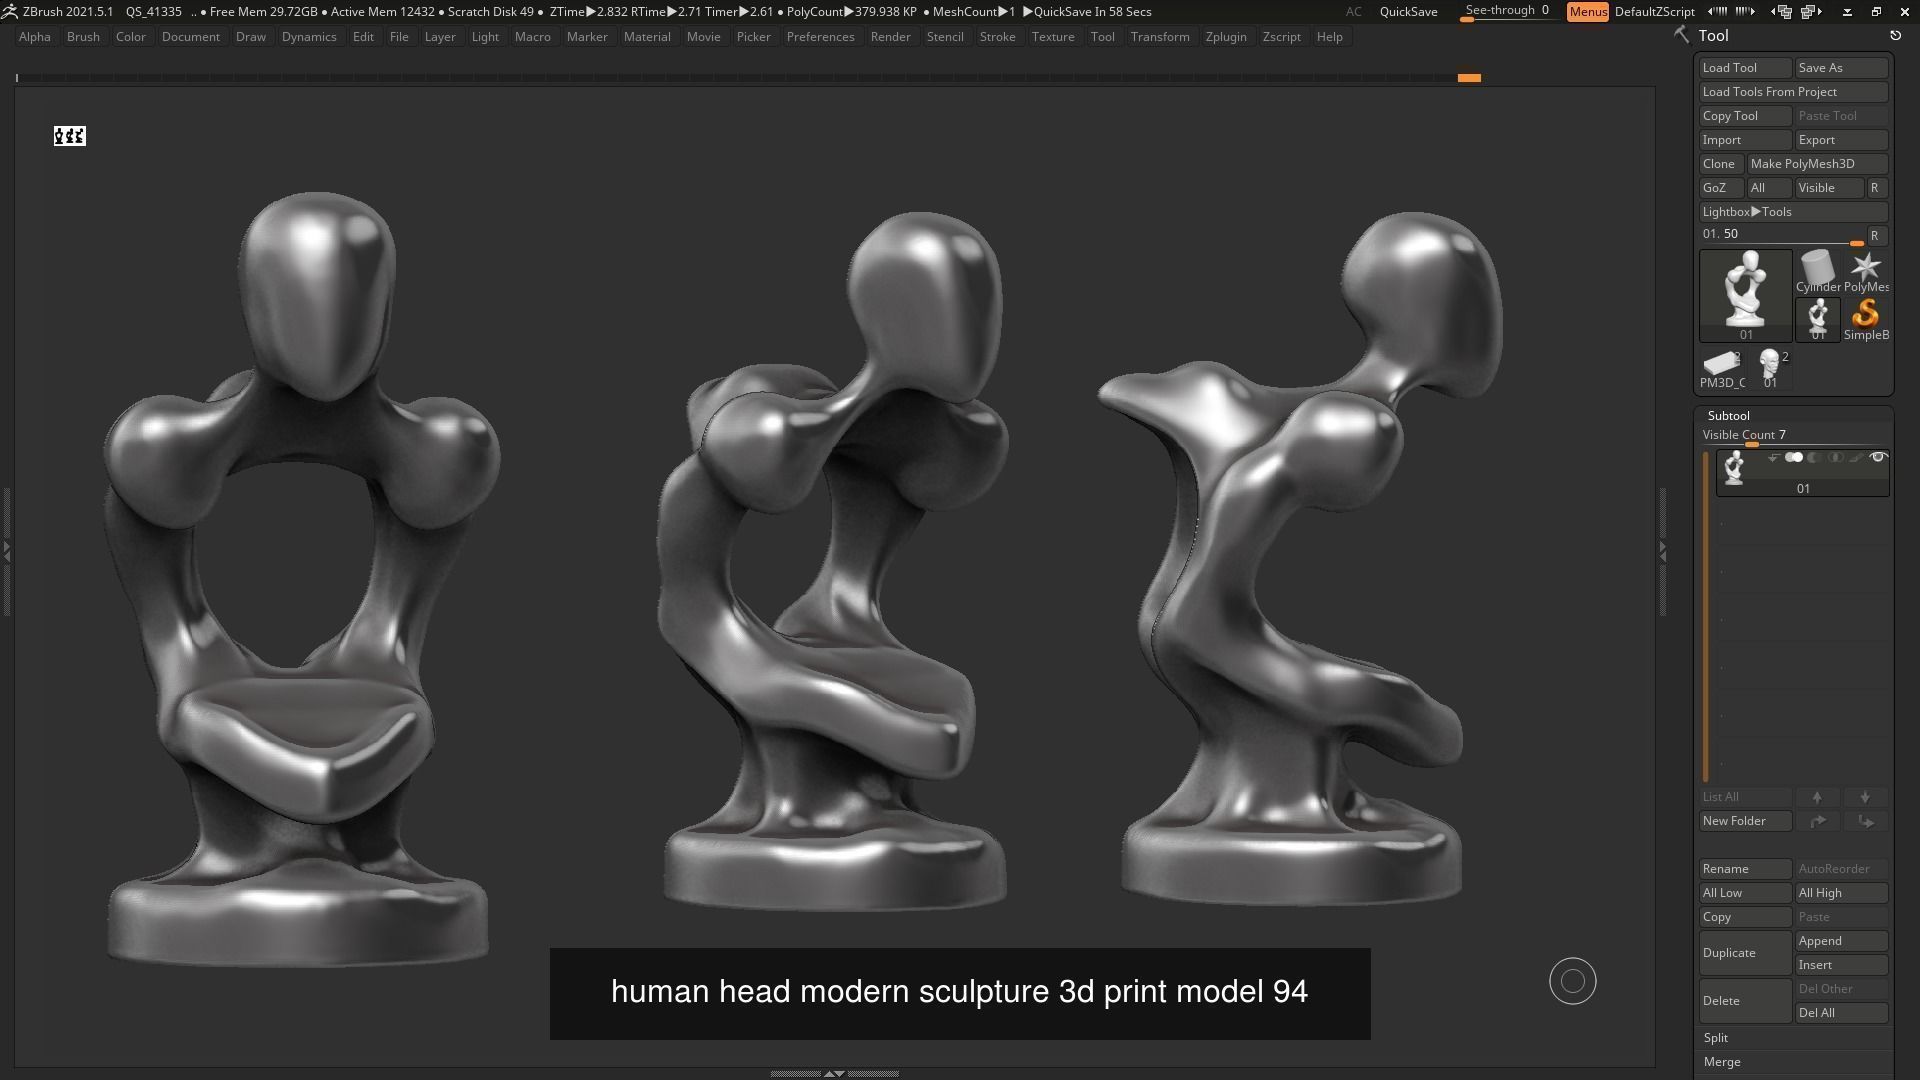Screen dimensions: 1920x1080
Task: Load next UI colors arrow icon
Action: [x=1745, y=12]
